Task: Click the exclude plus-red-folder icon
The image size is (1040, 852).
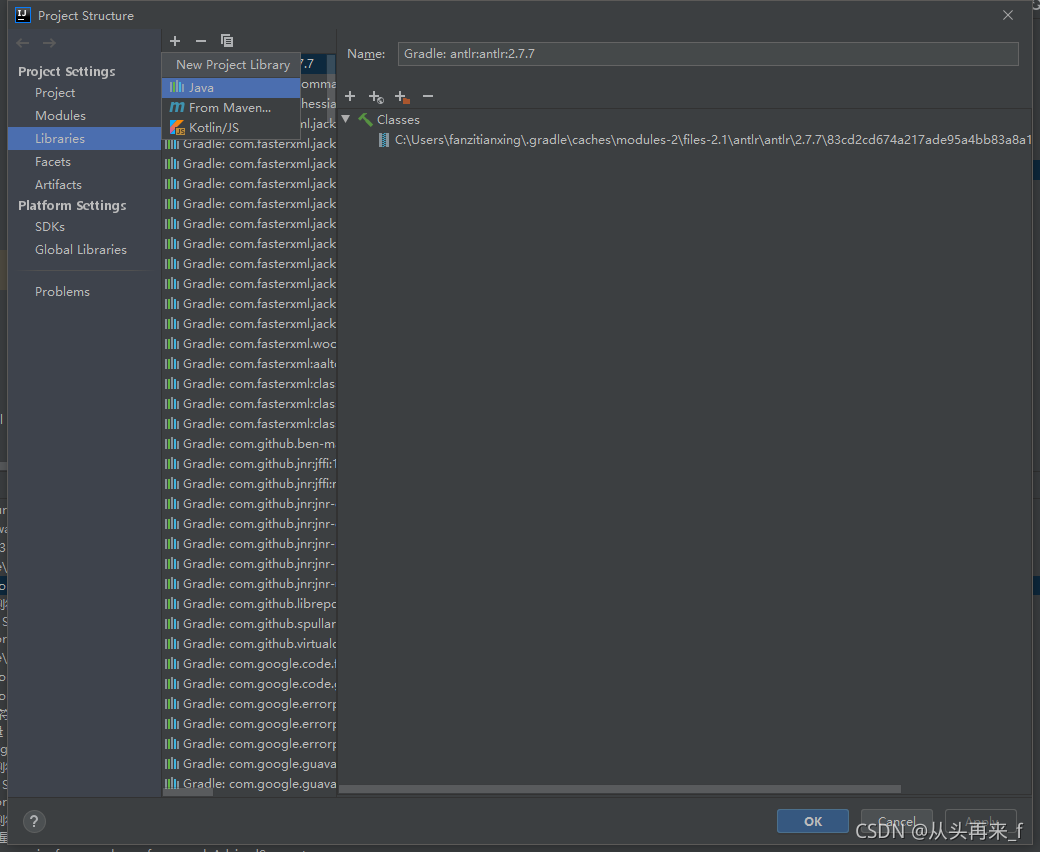Action: click(x=402, y=97)
